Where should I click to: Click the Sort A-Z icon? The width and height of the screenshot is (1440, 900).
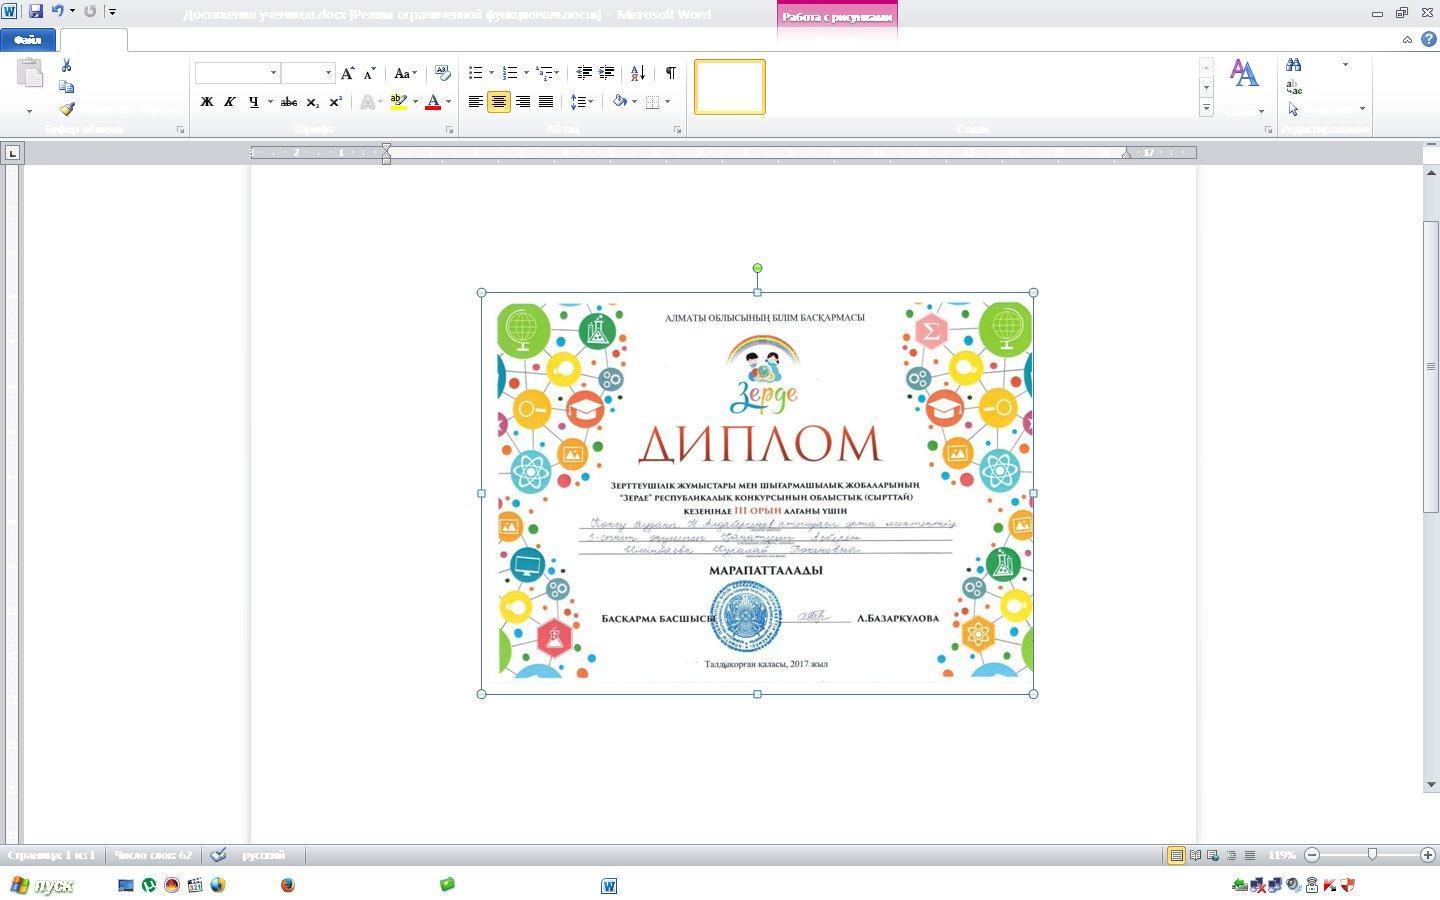pos(637,73)
